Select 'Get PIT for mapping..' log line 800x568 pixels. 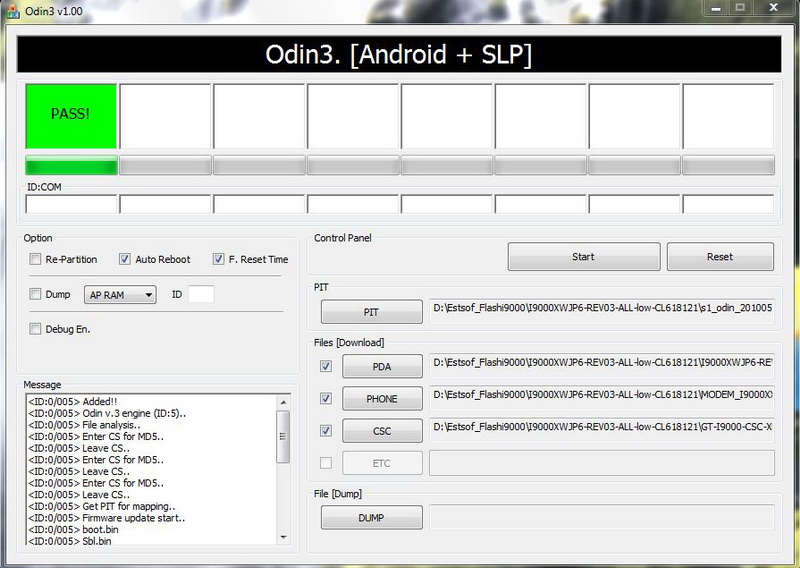[102, 506]
